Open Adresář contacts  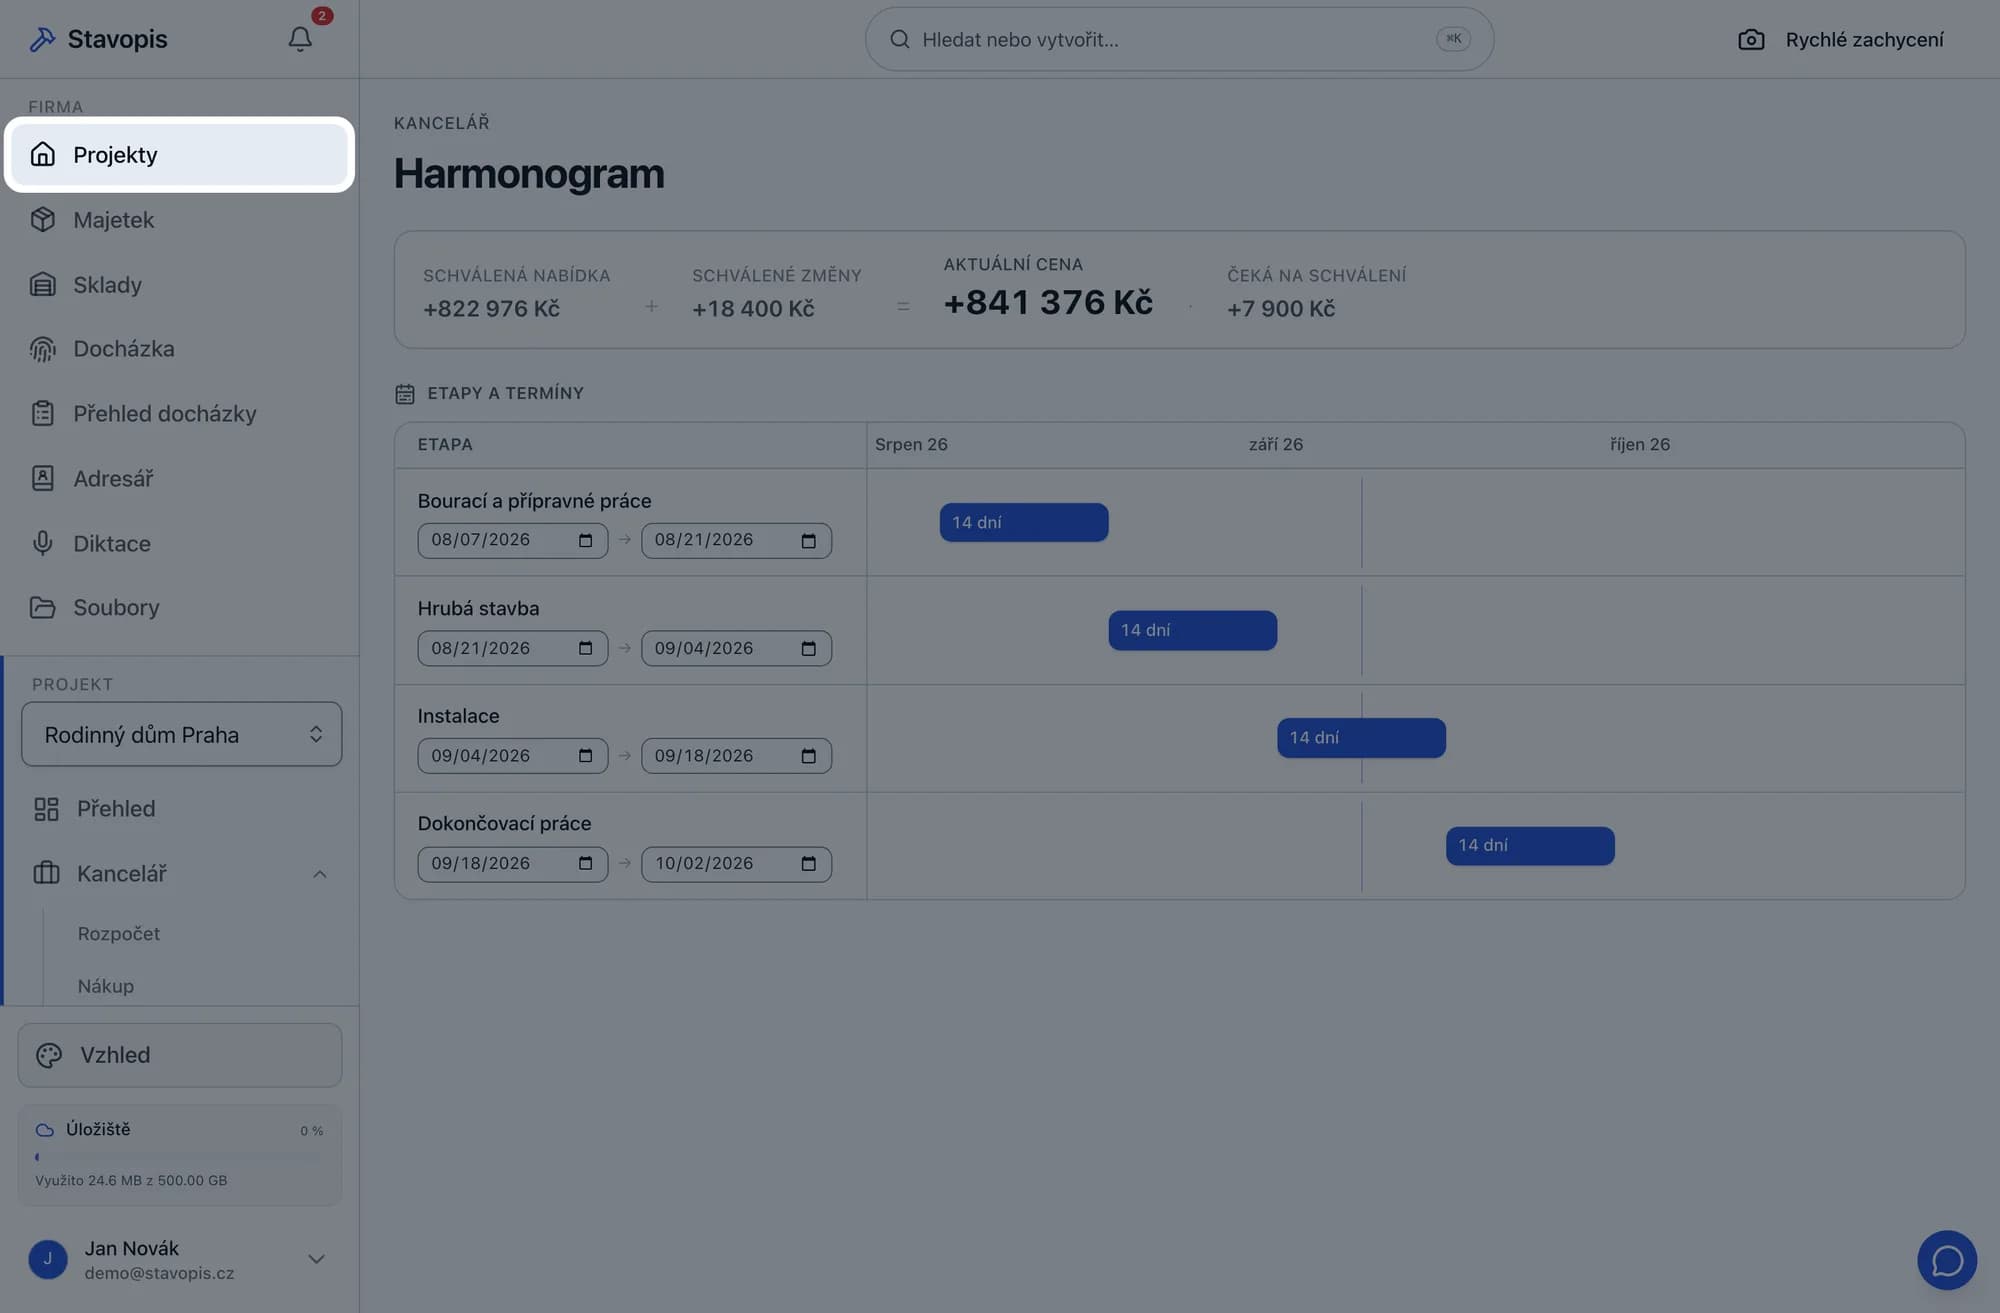[x=180, y=479]
